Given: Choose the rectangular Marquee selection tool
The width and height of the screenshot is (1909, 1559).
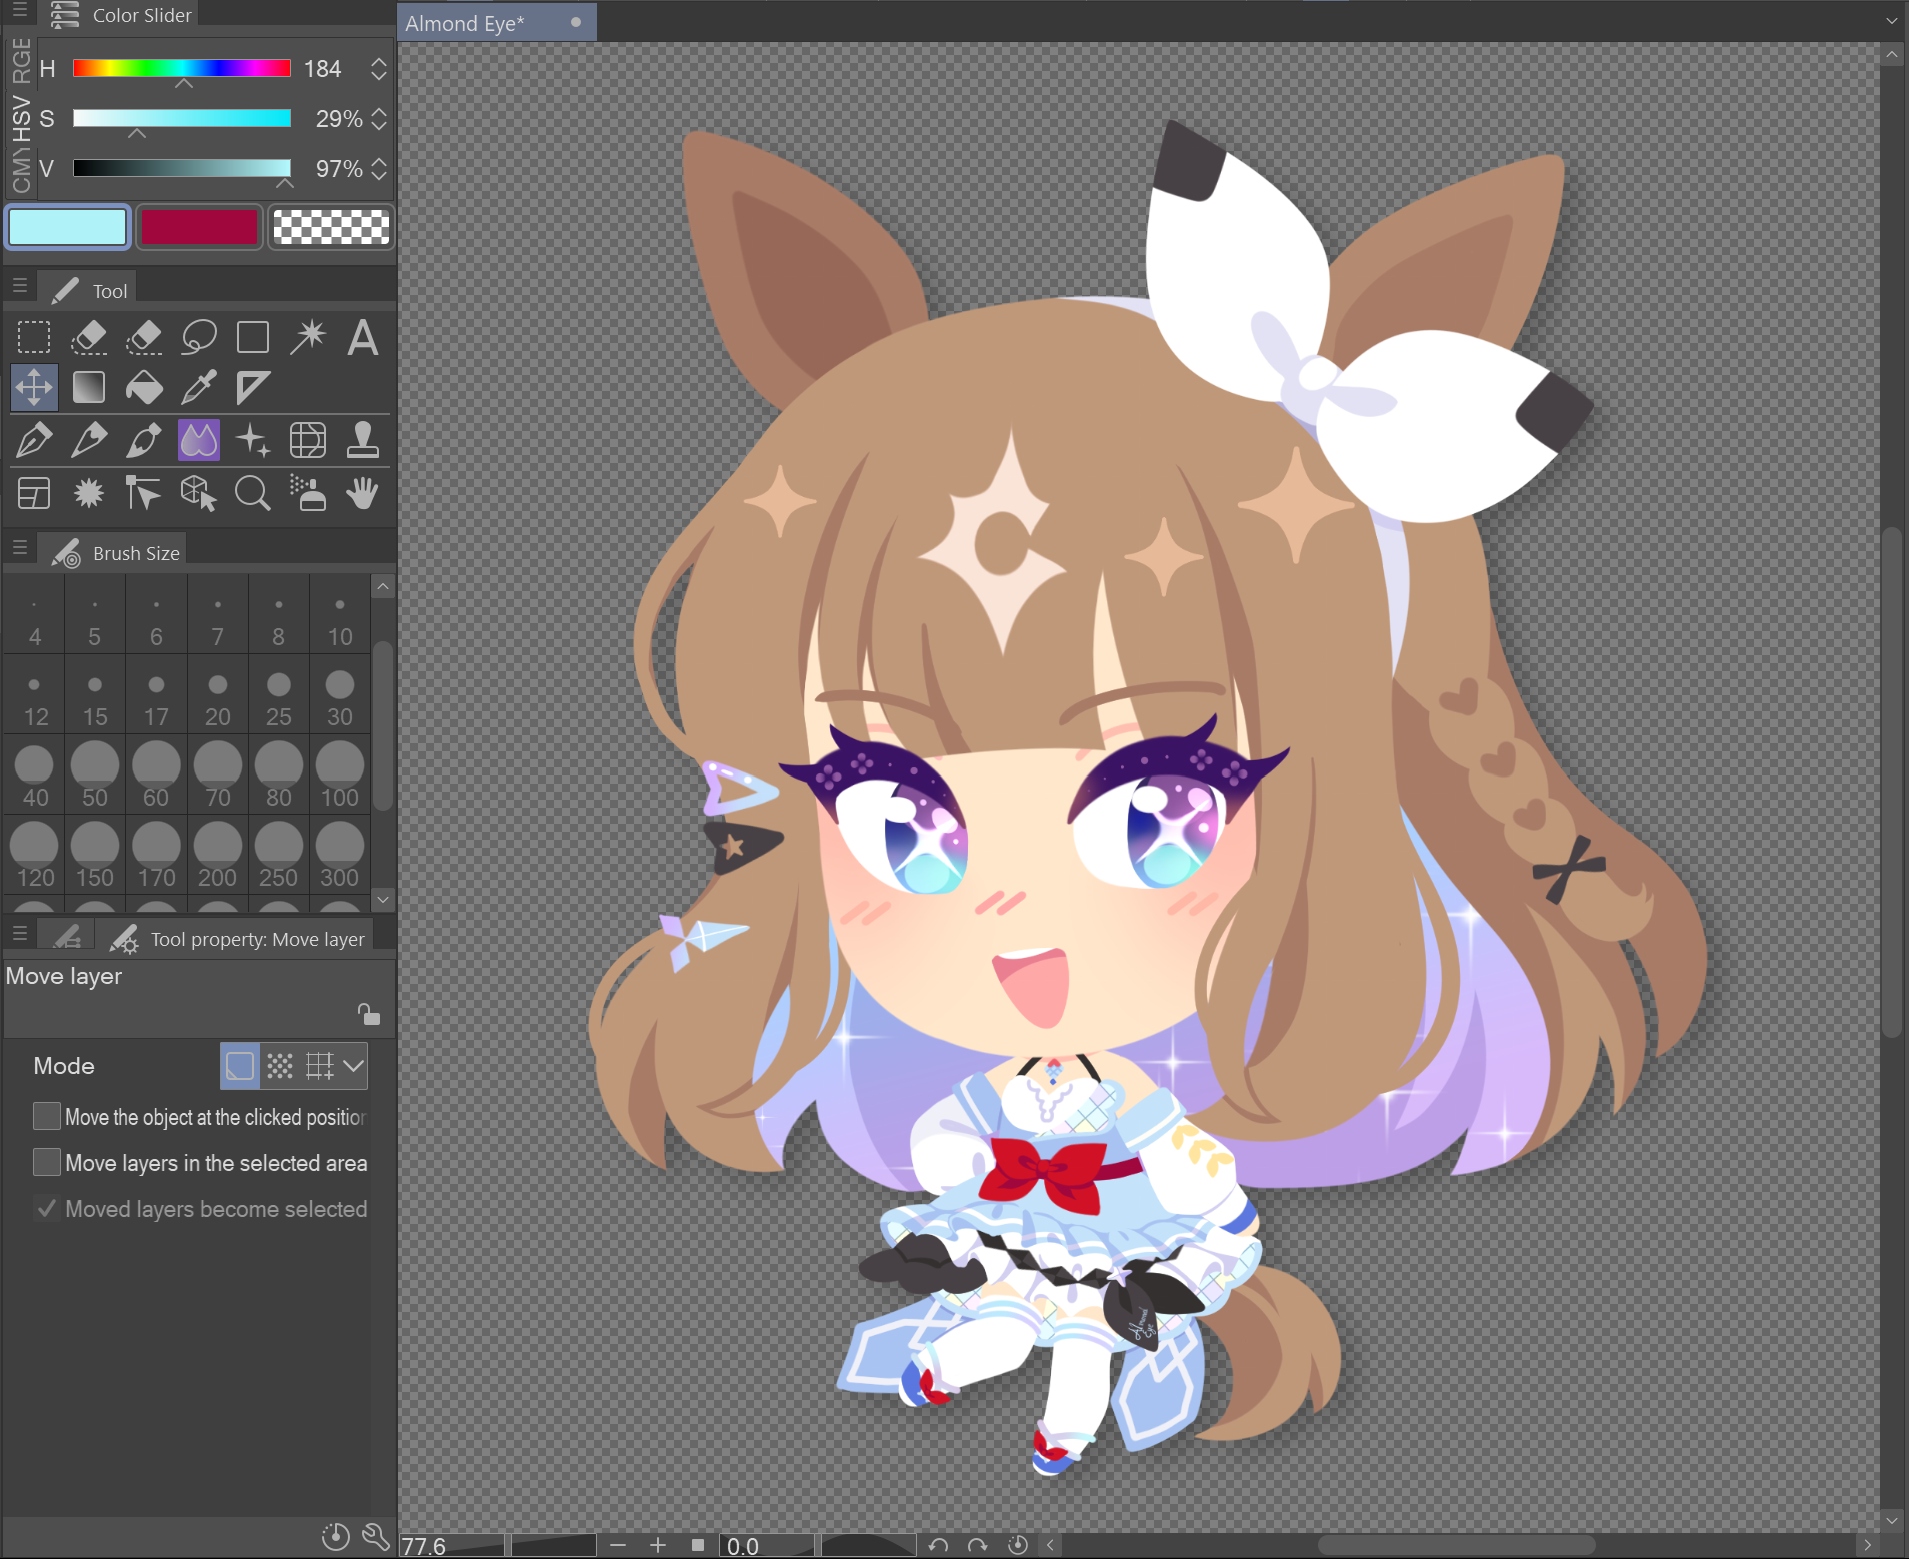Looking at the screenshot, I should [34, 338].
